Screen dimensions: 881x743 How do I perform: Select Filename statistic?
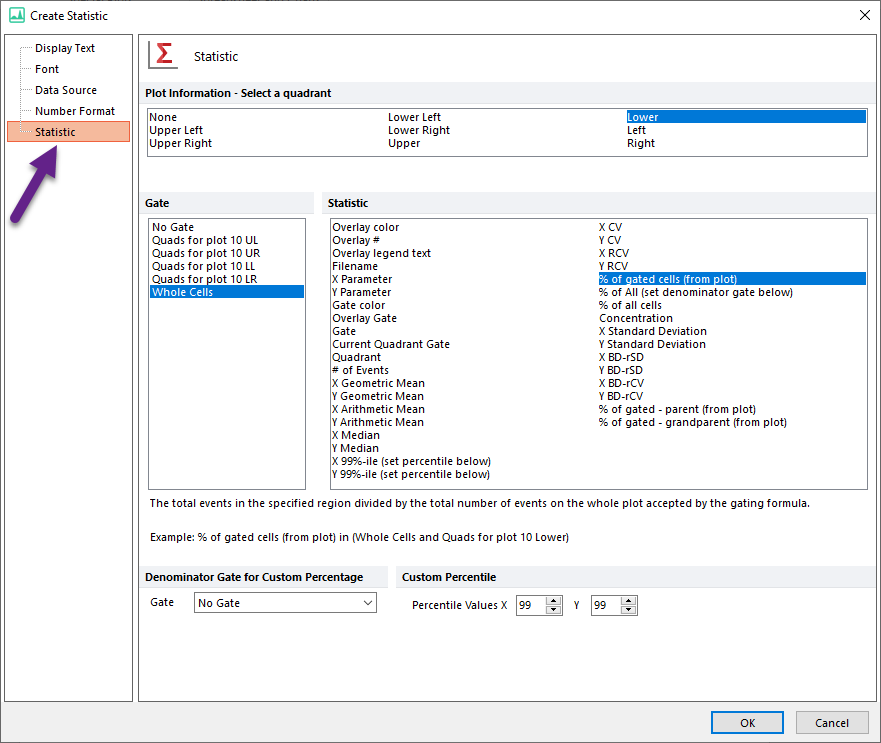pos(355,266)
